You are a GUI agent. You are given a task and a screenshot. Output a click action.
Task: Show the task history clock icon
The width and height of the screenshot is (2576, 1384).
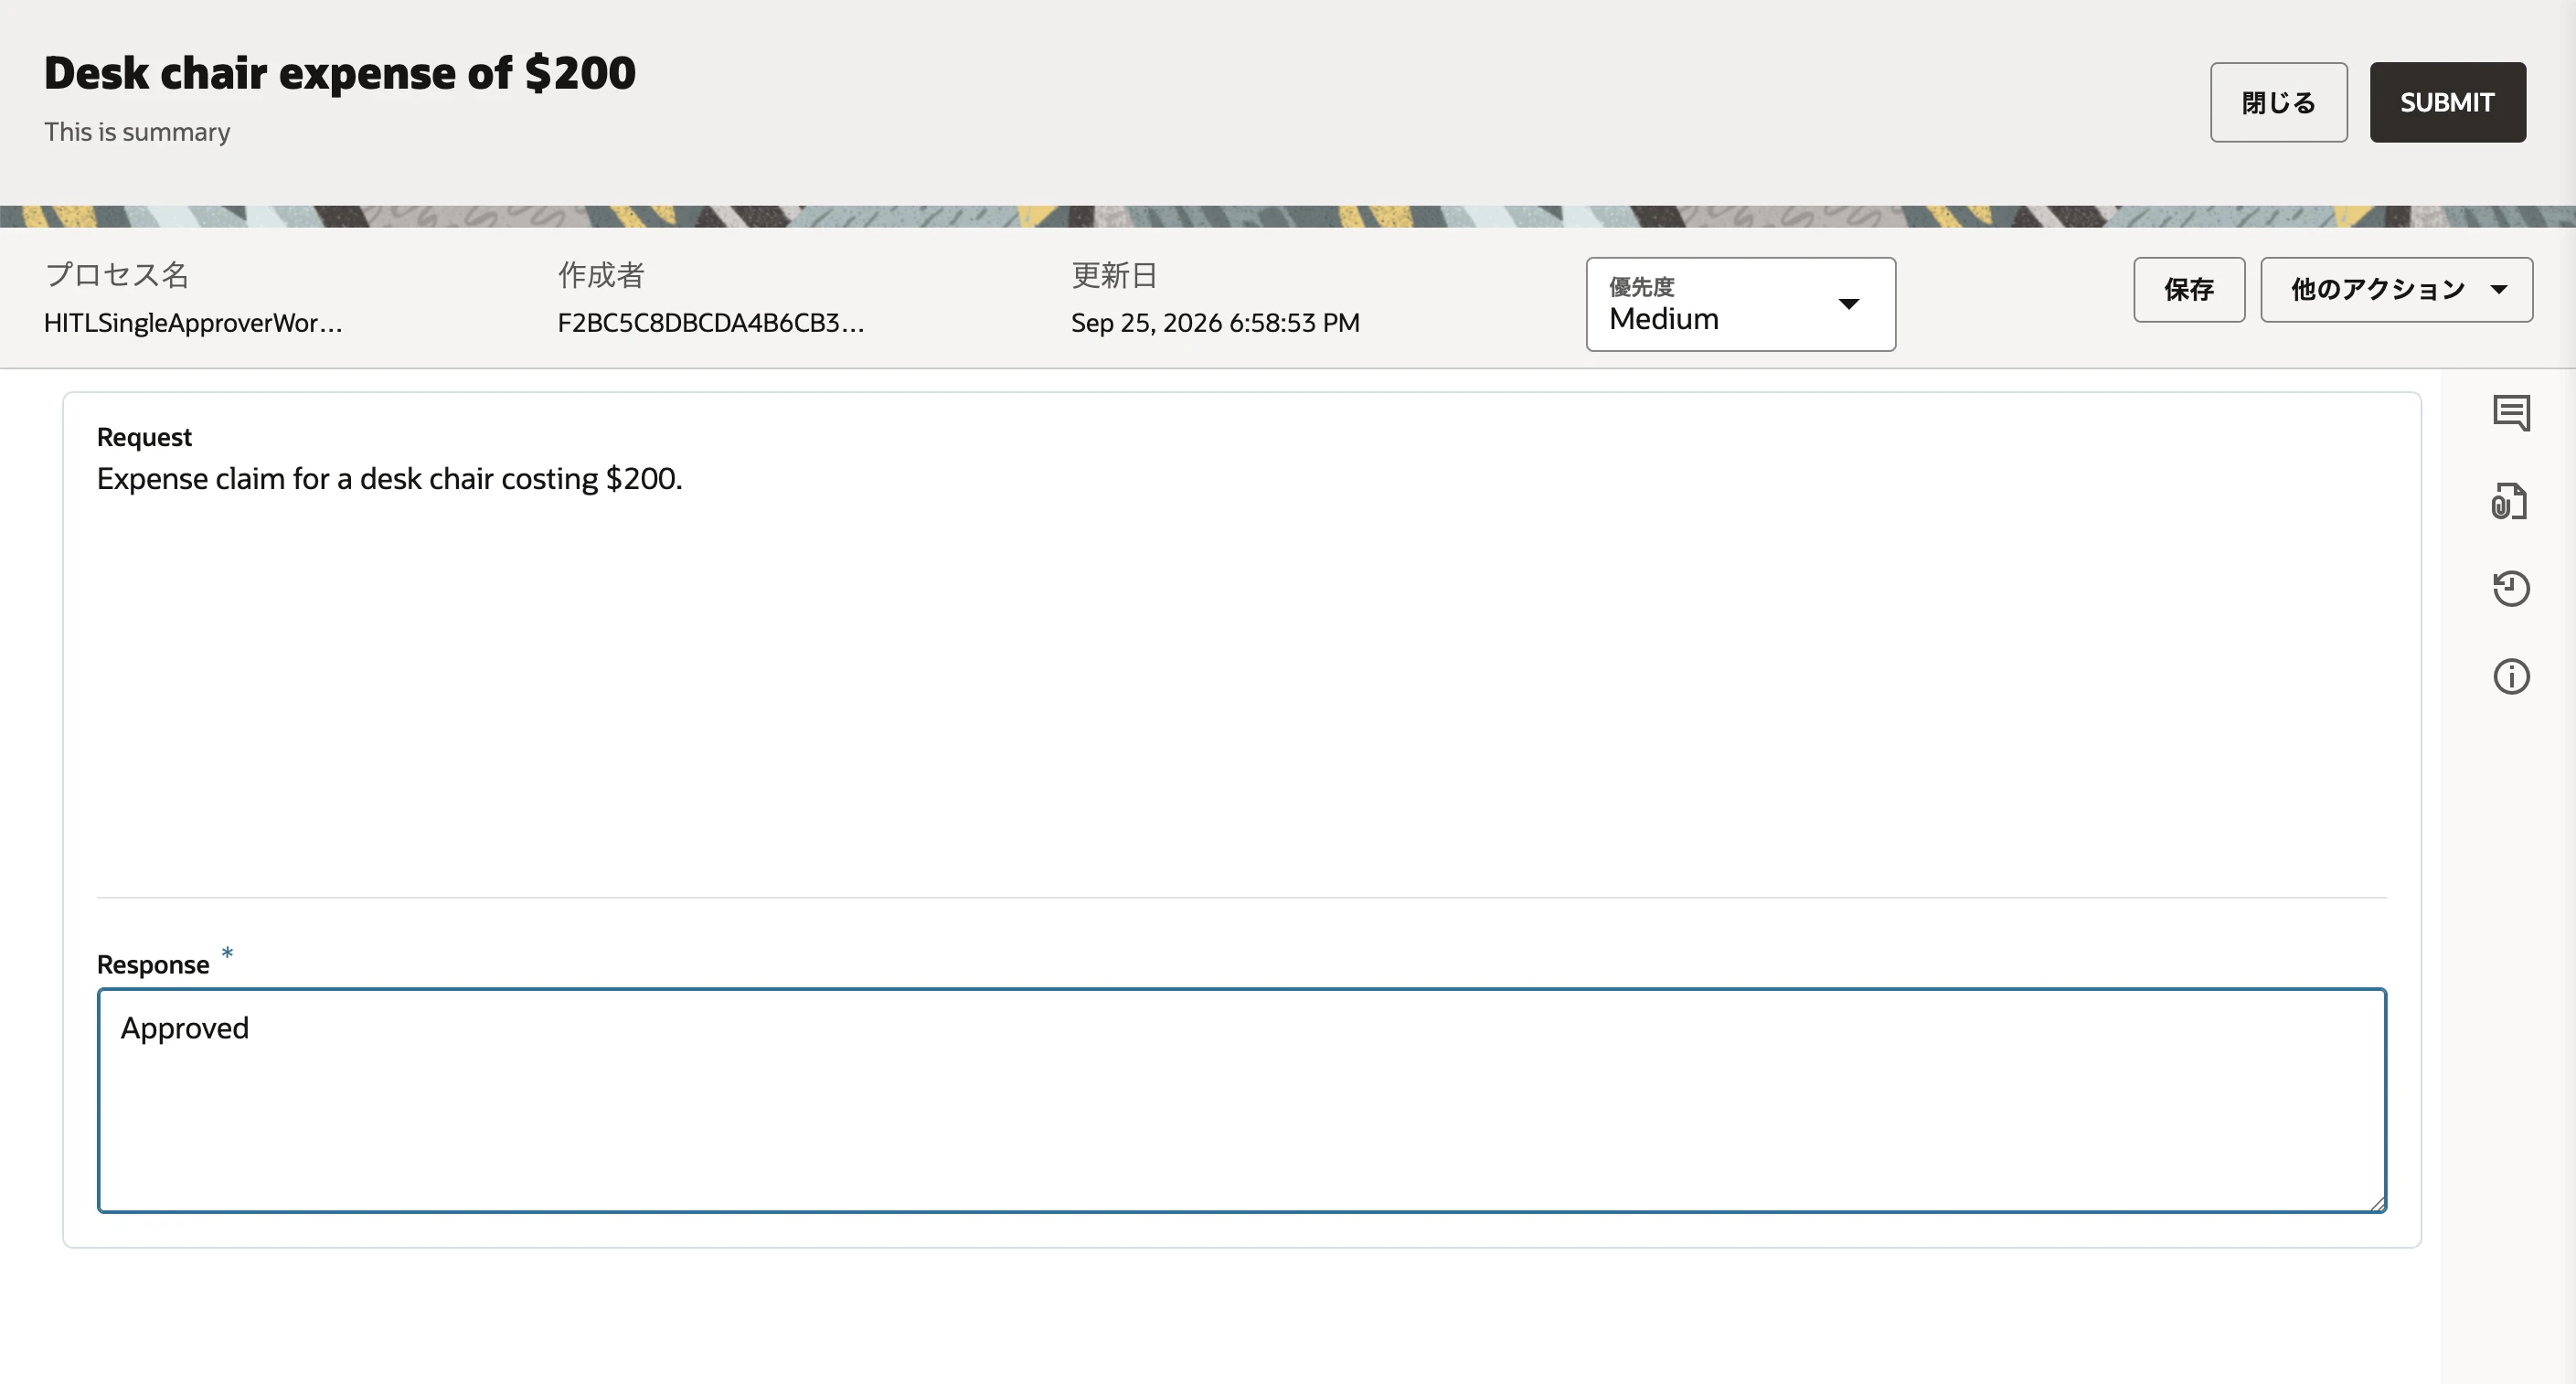click(2511, 588)
